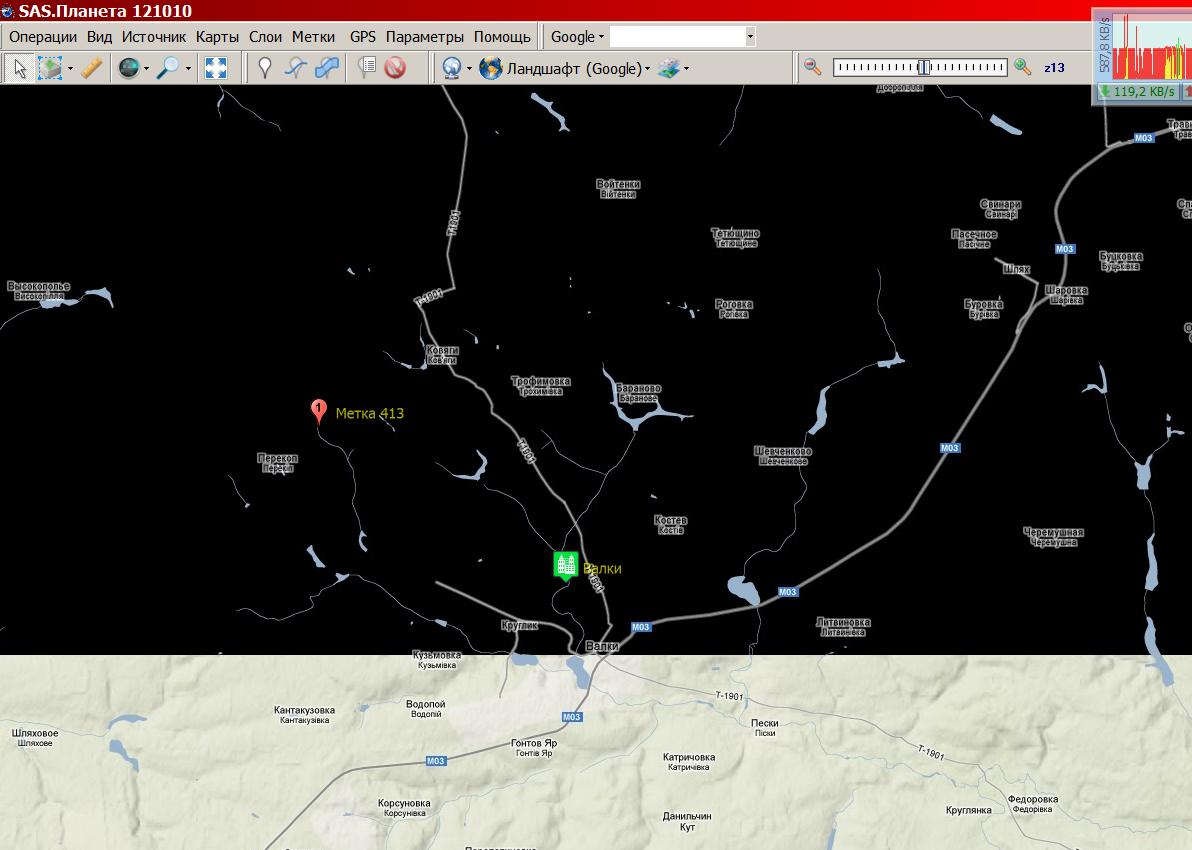Open the Операции menu
The image size is (1192, 850).
click(x=43, y=37)
